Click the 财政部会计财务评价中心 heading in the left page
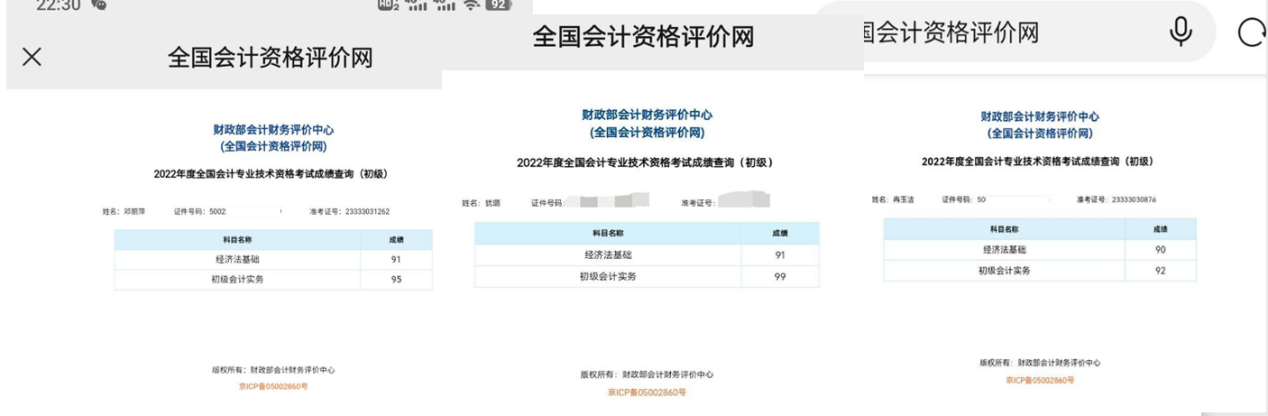 [273, 130]
